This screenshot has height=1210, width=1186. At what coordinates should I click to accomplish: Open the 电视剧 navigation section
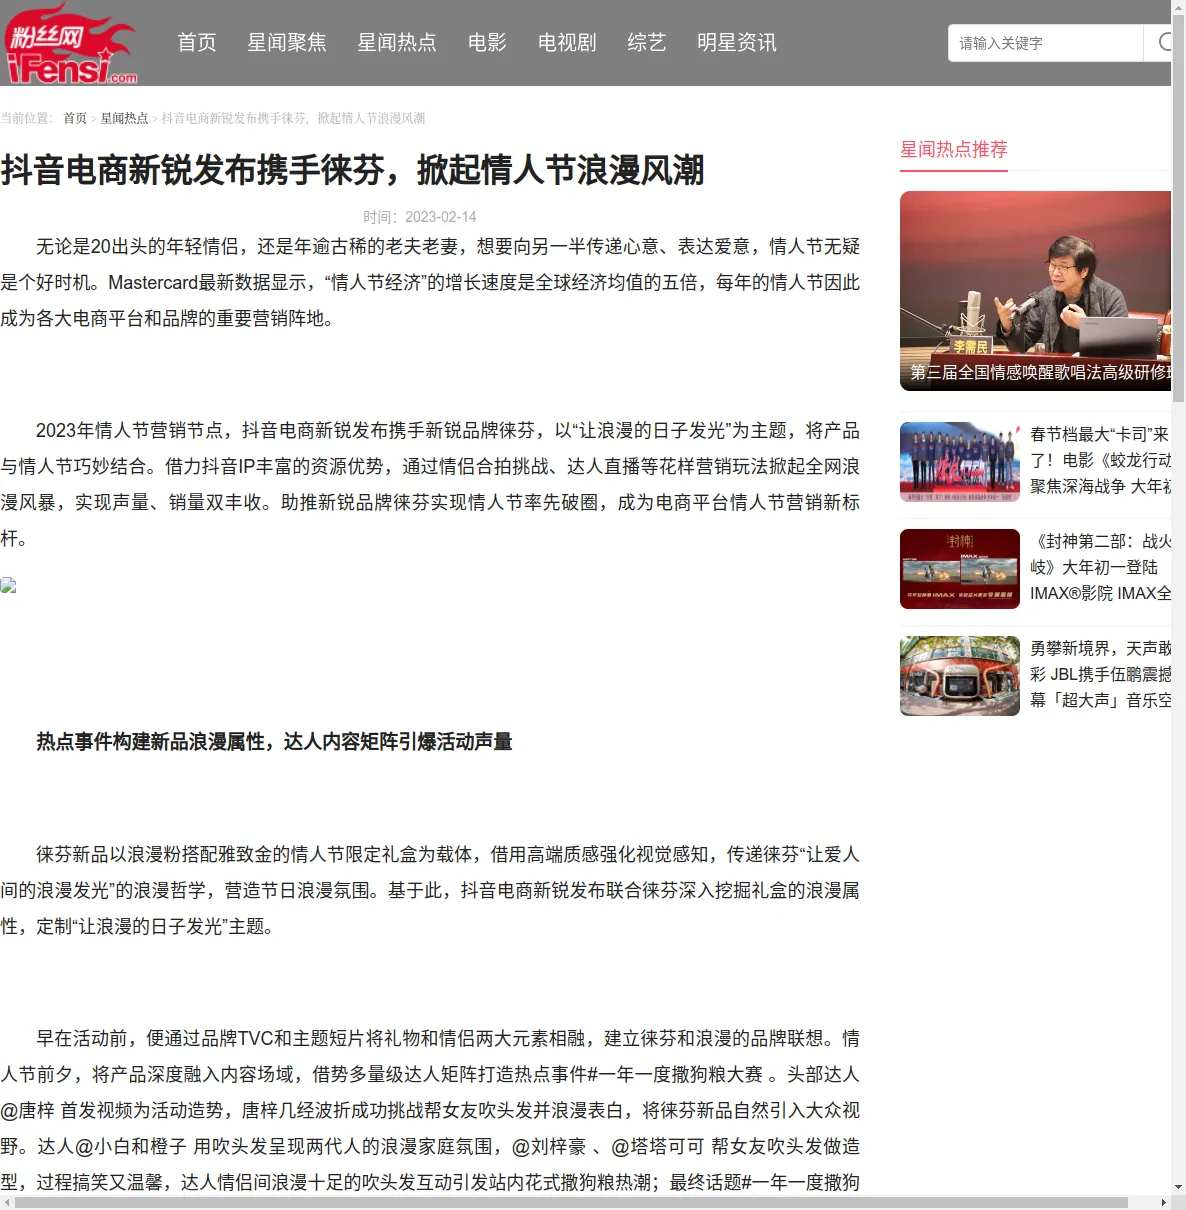[567, 42]
